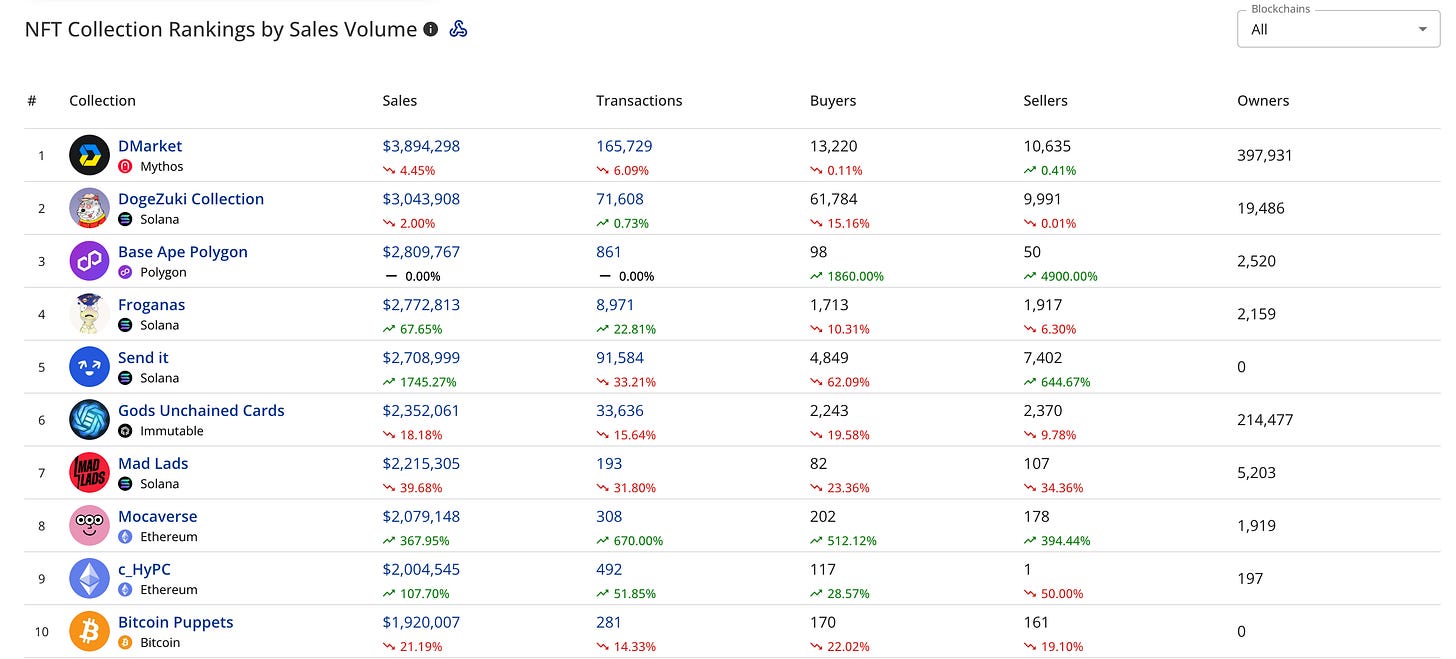Click Froganas transactions count 8,971

(x=615, y=305)
